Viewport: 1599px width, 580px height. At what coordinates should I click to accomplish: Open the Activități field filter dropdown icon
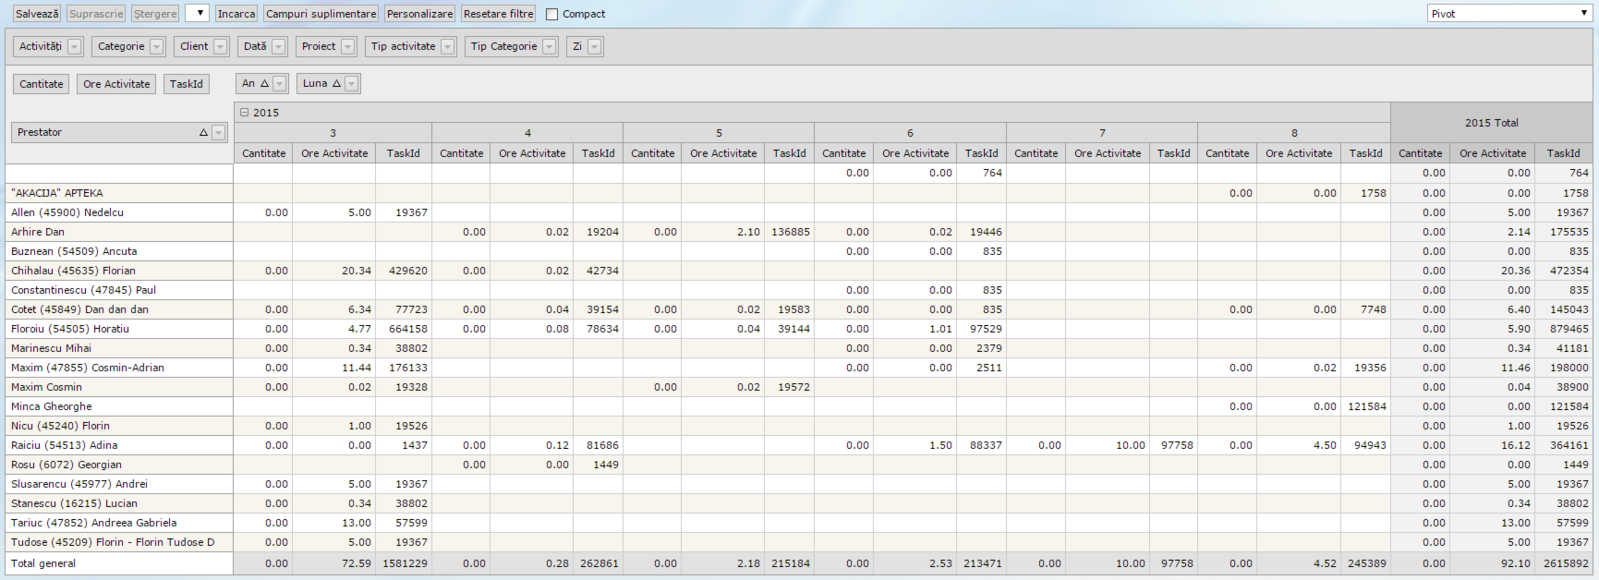pos(74,47)
